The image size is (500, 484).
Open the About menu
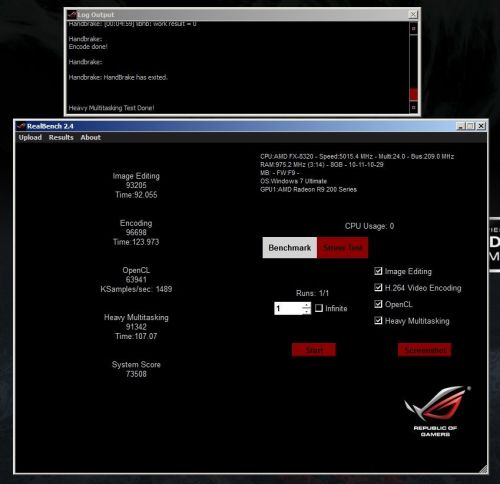(x=90, y=137)
